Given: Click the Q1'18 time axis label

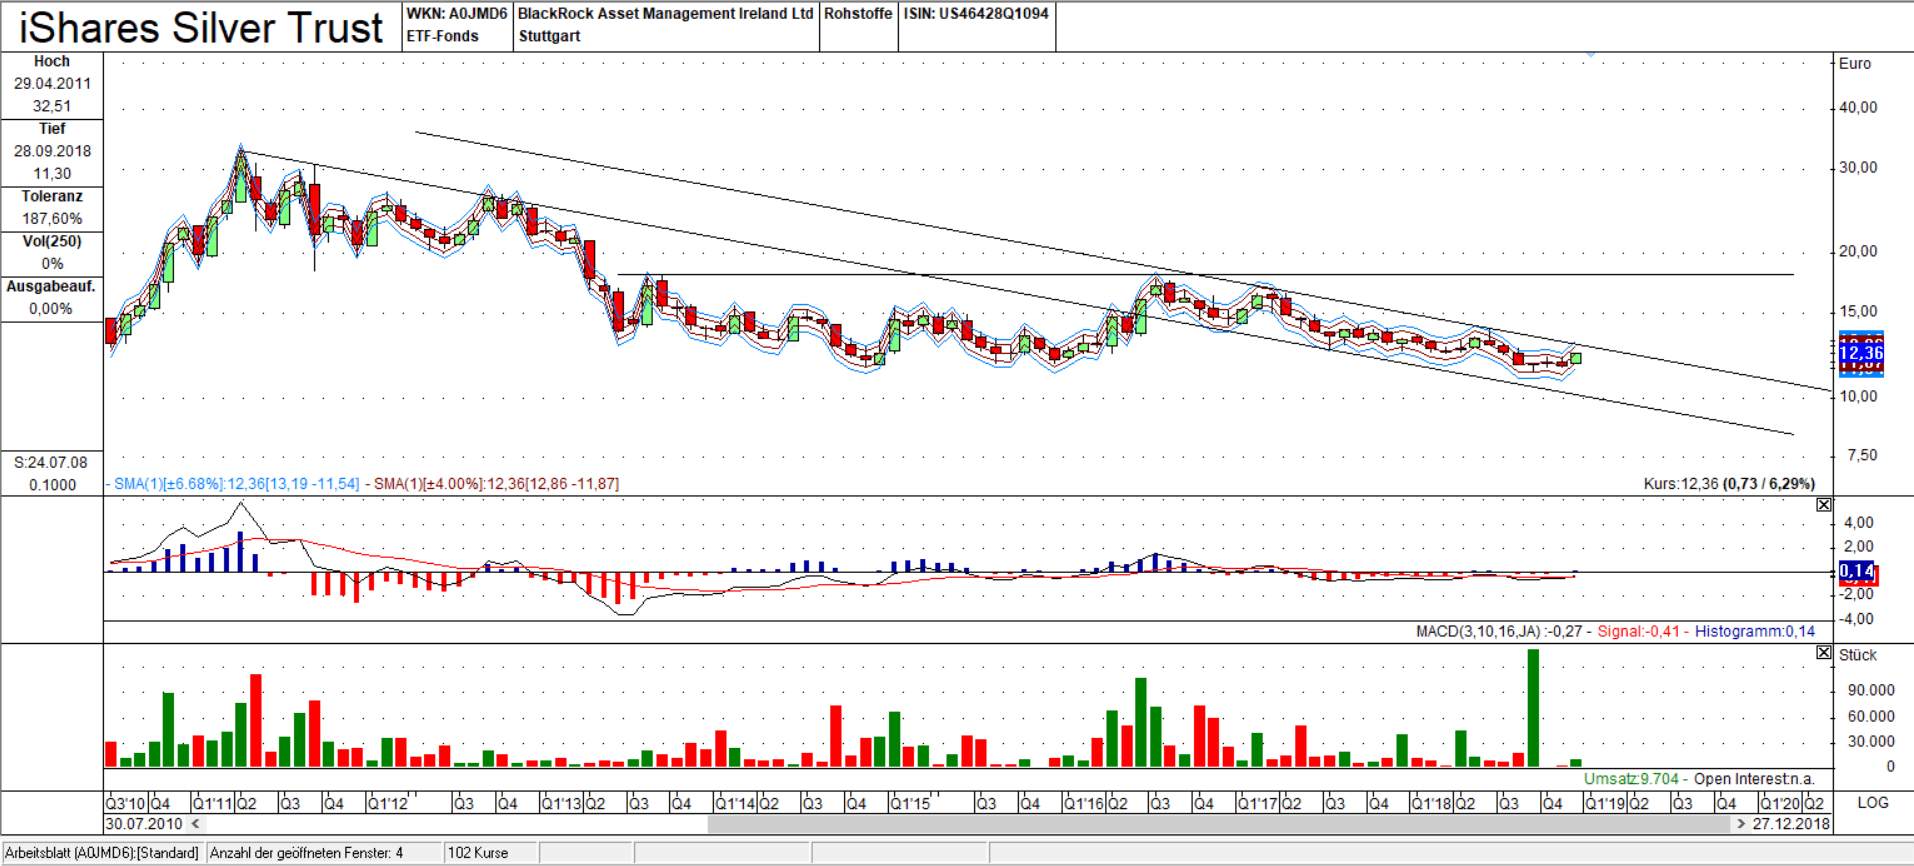Looking at the screenshot, I should point(1431,803).
